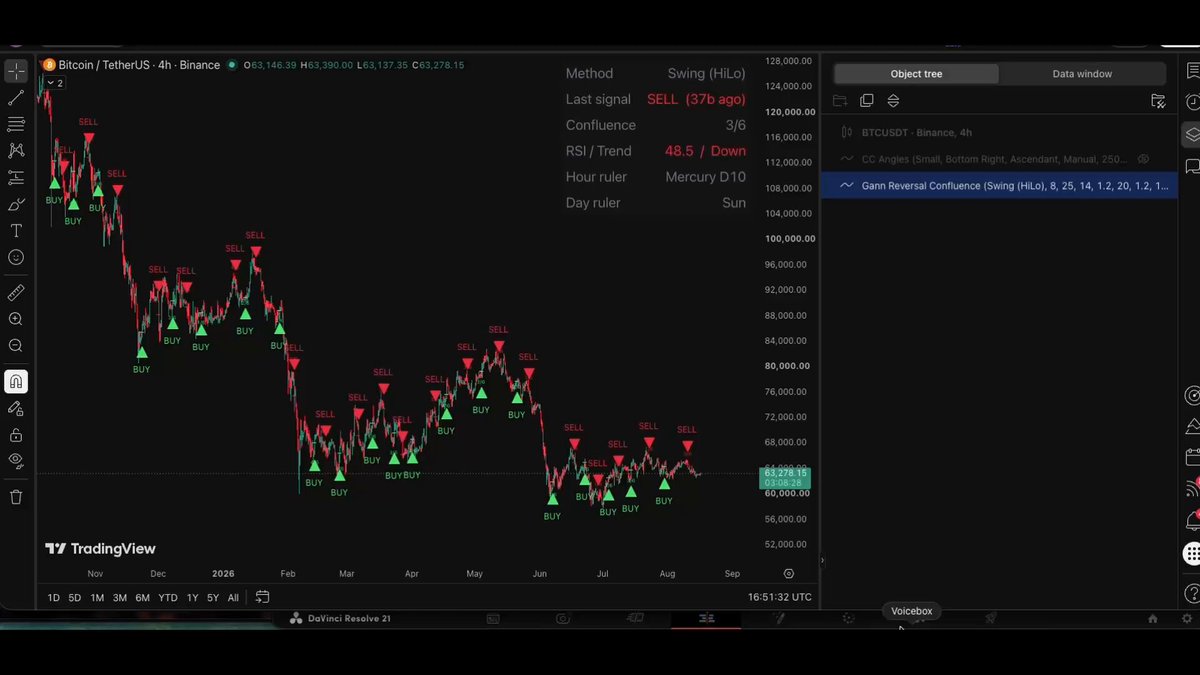Open the emoji icons tool
The image size is (1200, 675).
[x=16, y=257]
